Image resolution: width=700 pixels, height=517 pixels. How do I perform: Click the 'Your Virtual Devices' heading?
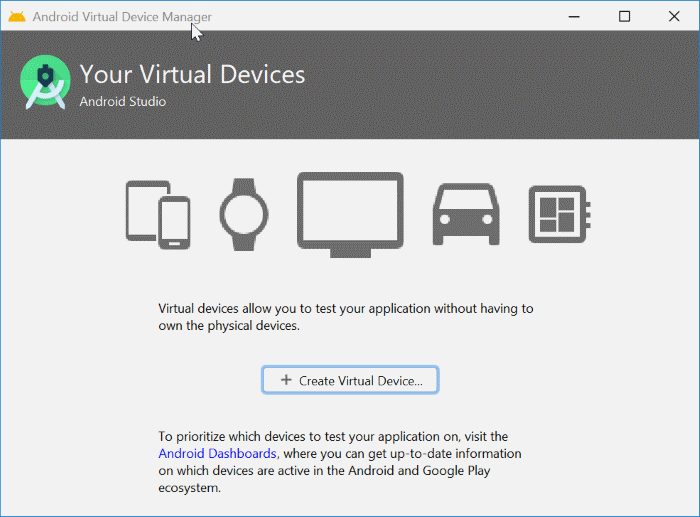coord(192,74)
